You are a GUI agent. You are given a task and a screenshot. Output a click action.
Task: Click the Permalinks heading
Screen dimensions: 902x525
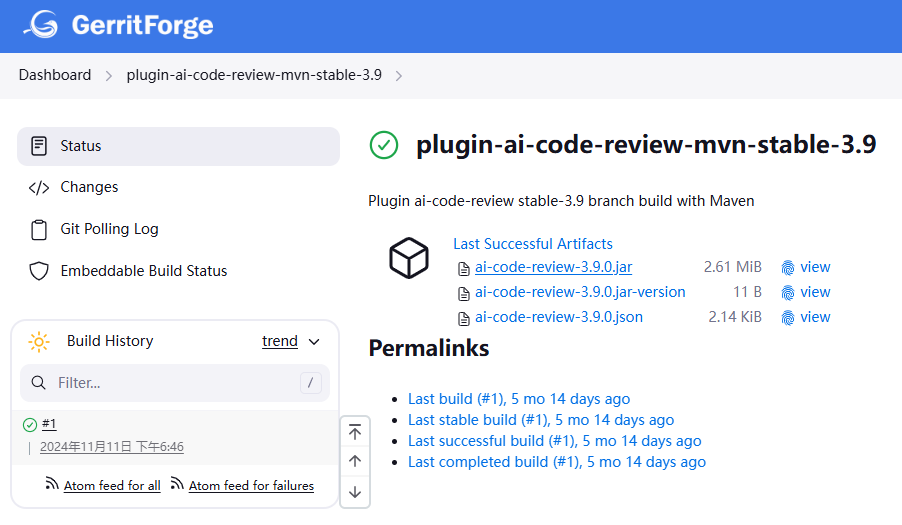pyautogui.click(x=429, y=348)
